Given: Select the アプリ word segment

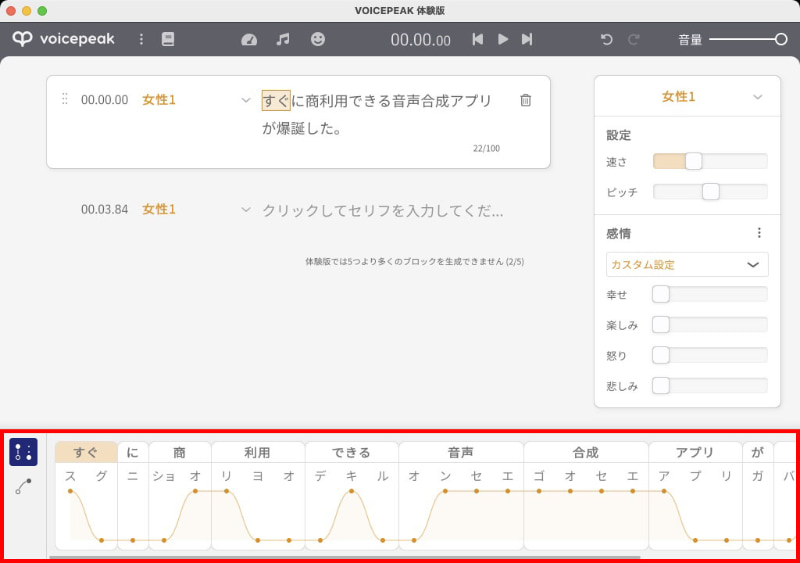Looking at the screenshot, I should (x=695, y=453).
